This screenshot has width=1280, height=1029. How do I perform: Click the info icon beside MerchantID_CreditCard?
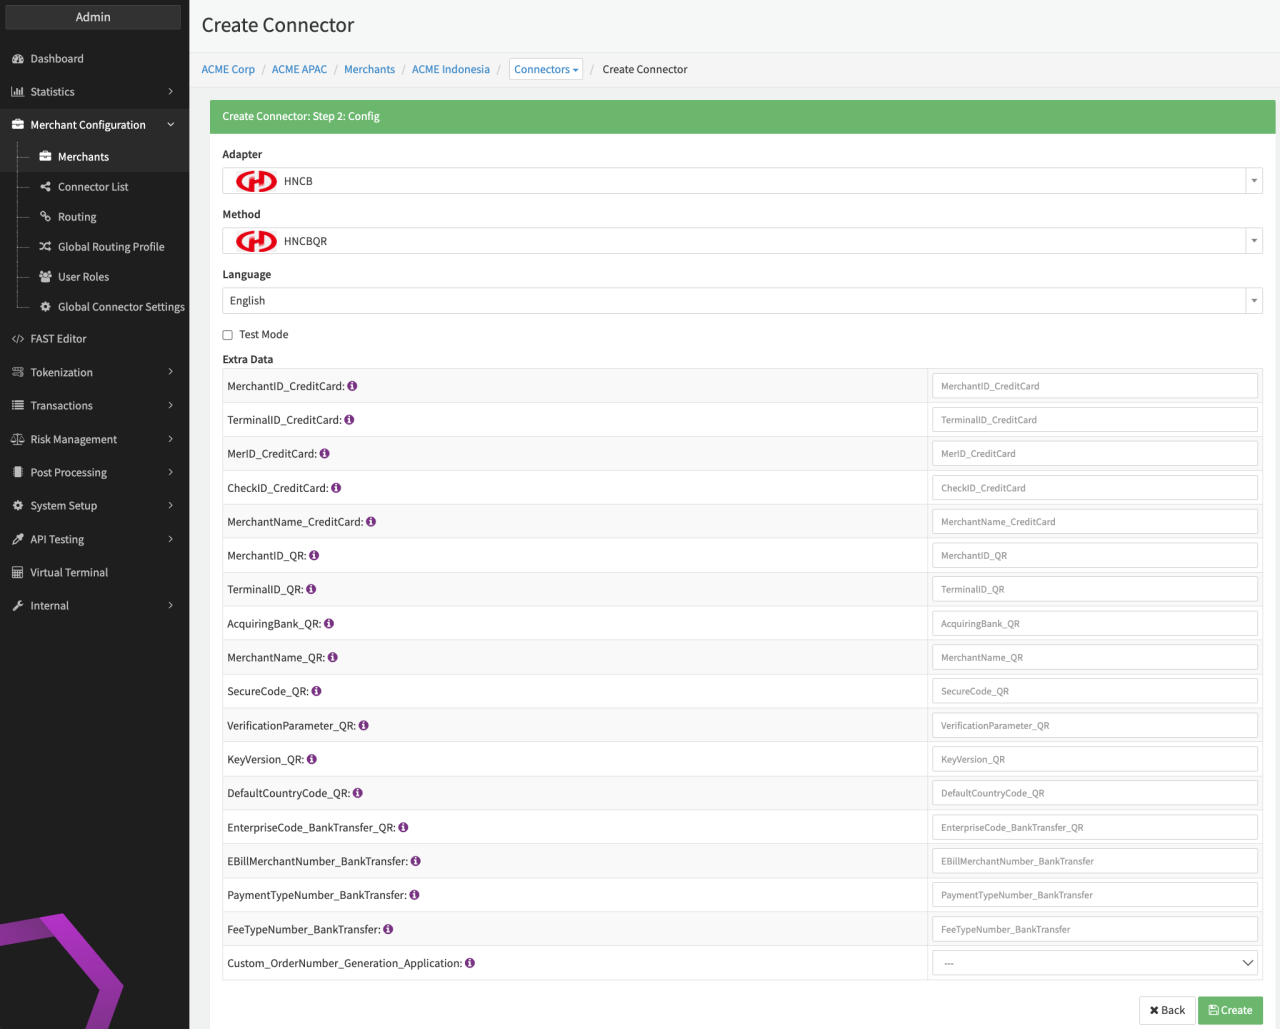(352, 386)
